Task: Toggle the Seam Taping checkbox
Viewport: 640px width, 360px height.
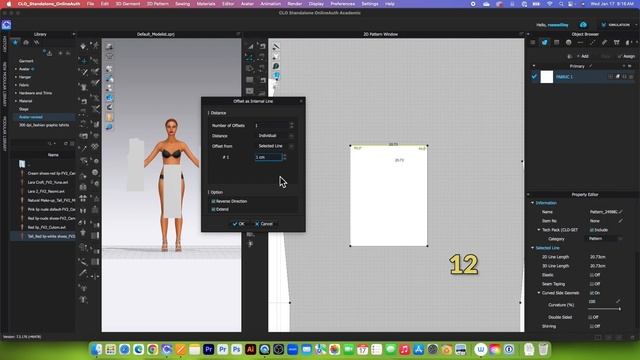Action: [x=591, y=284]
